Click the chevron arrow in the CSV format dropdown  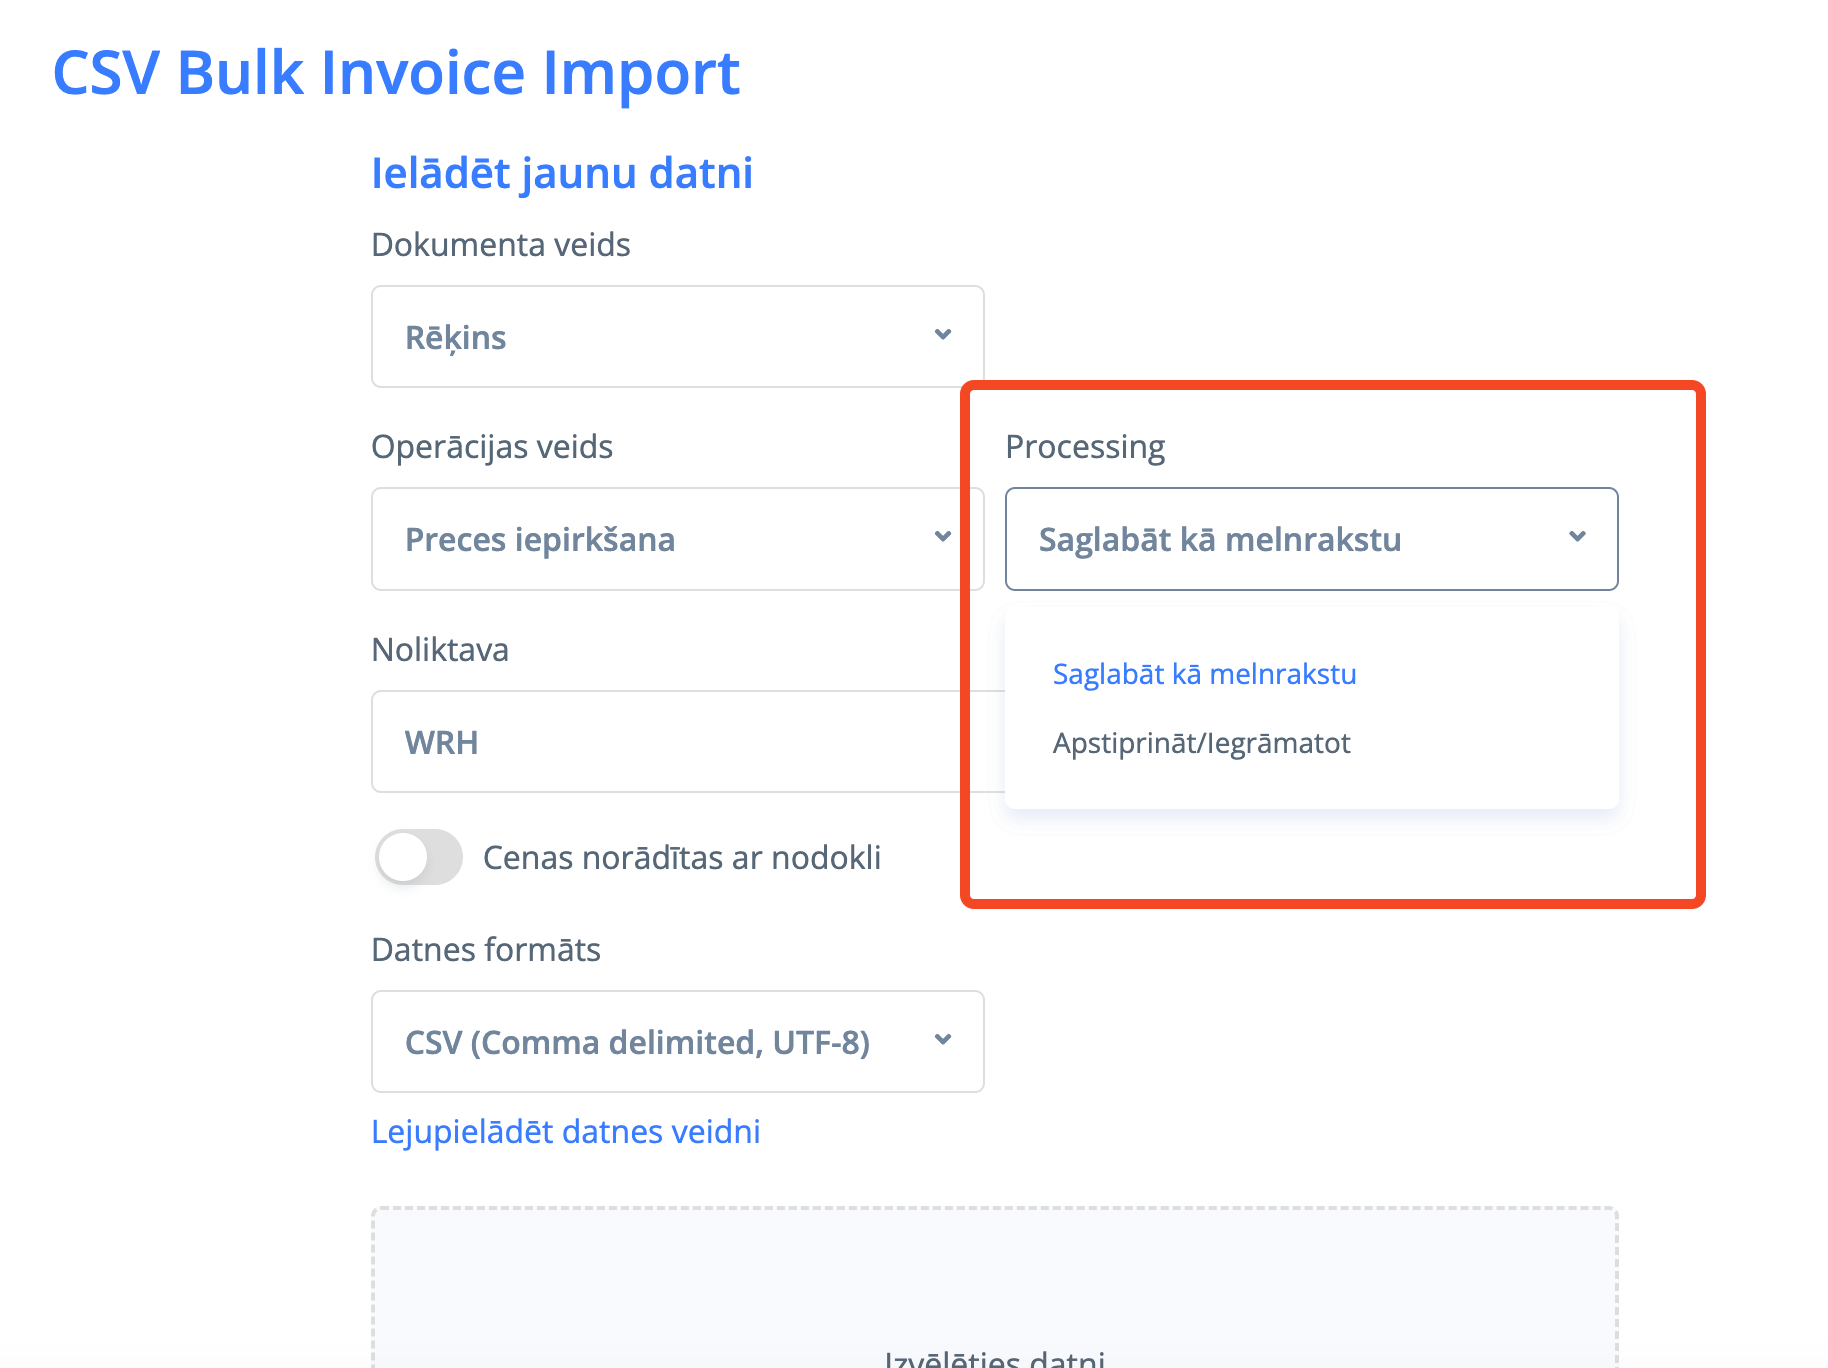point(942,1040)
